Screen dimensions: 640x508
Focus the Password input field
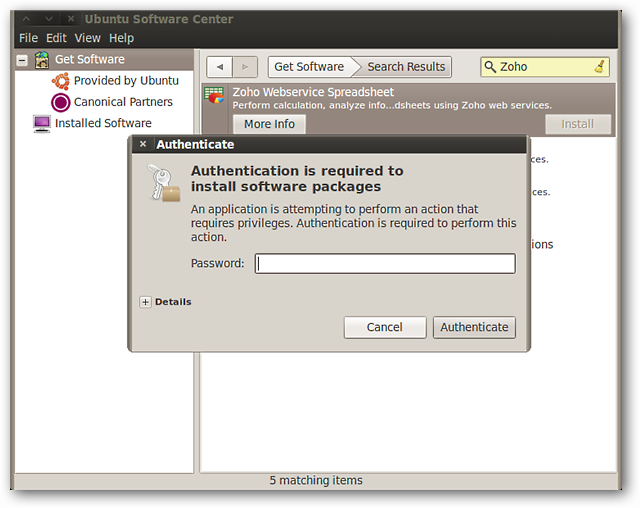click(385, 264)
